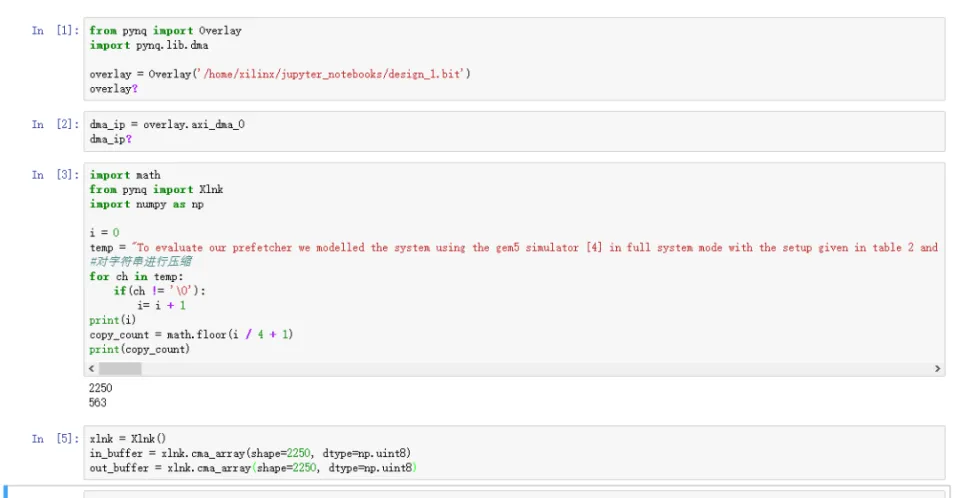Click the horizontal scrollbar thumb in cell 3
This screenshot has height=498, width=960.
click(x=120, y=369)
